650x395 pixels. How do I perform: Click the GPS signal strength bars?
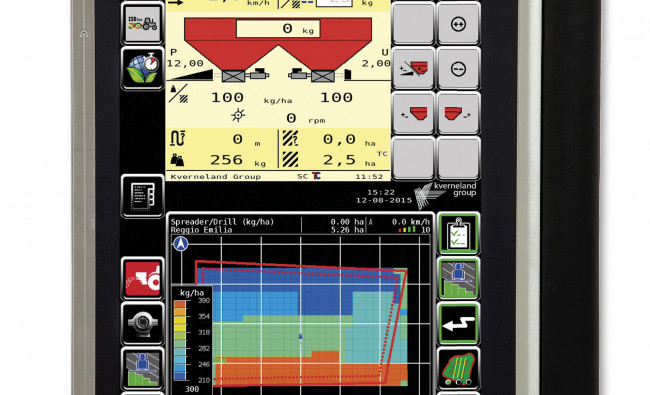pyautogui.click(x=407, y=229)
